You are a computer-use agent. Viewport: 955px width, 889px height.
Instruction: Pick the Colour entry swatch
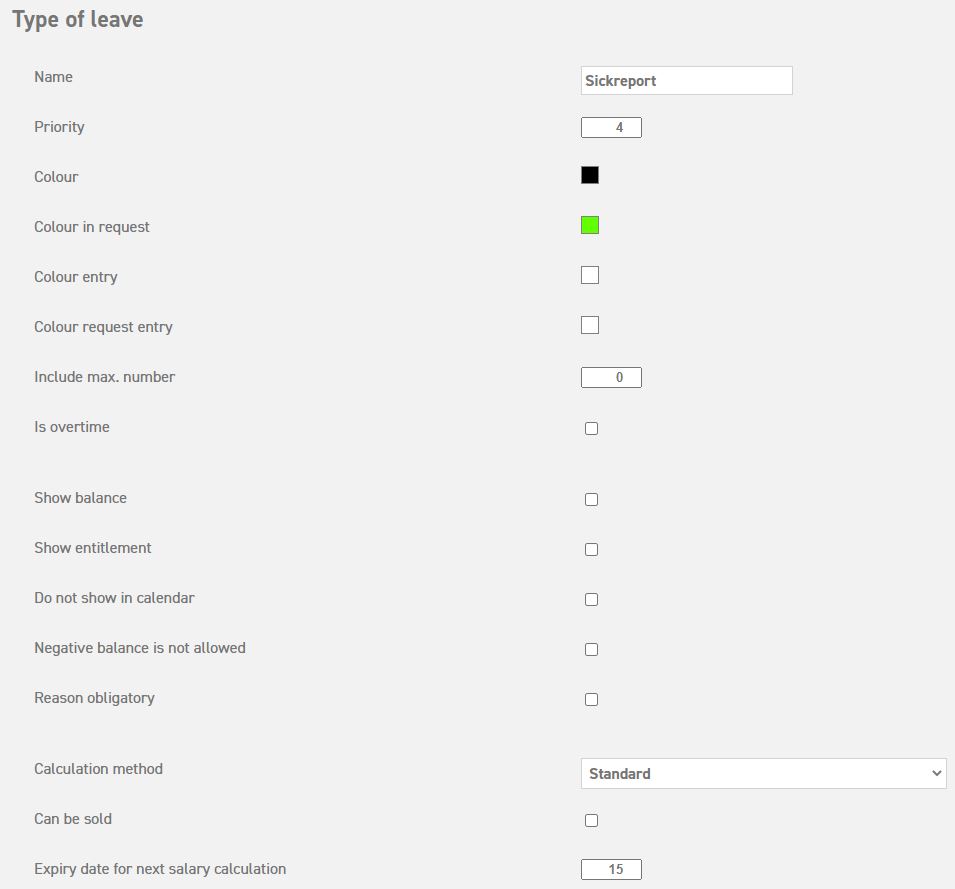point(590,276)
